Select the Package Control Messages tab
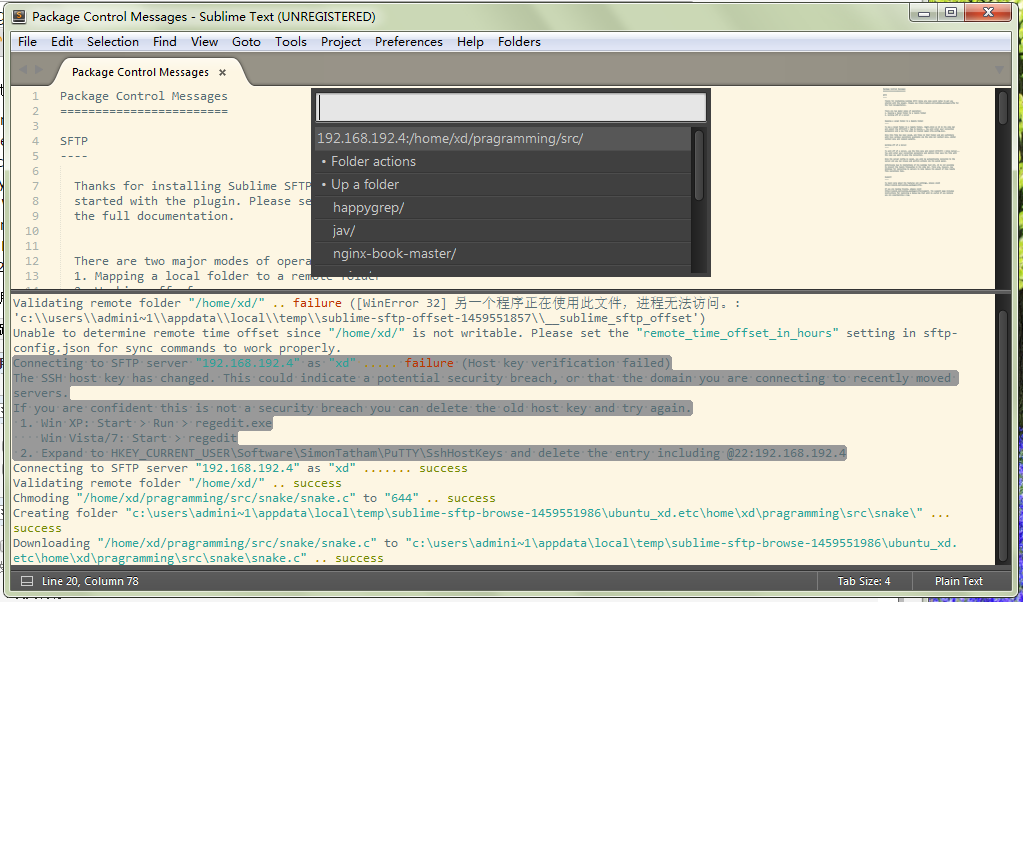This screenshot has width=1023, height=862. coord(140,72)
